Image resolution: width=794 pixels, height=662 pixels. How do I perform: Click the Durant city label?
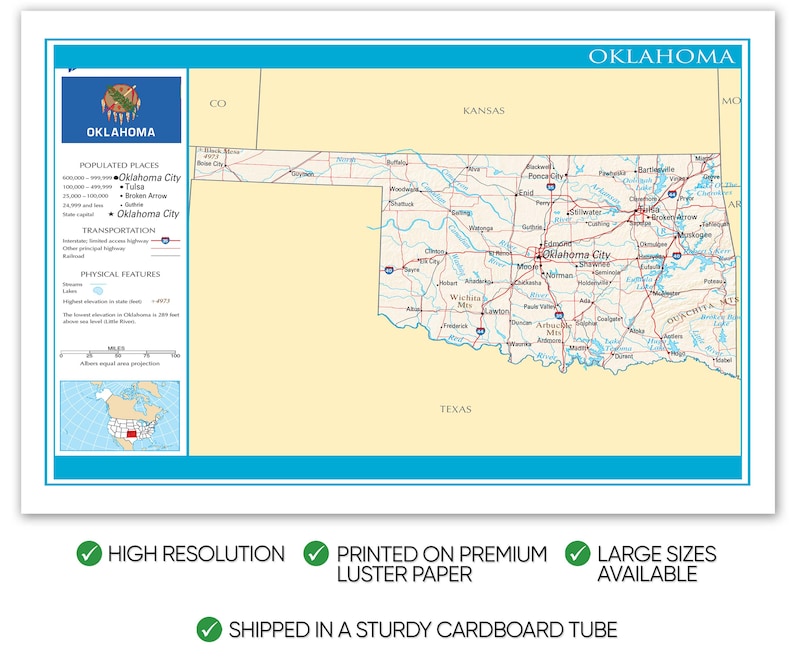tap(624, 356)
